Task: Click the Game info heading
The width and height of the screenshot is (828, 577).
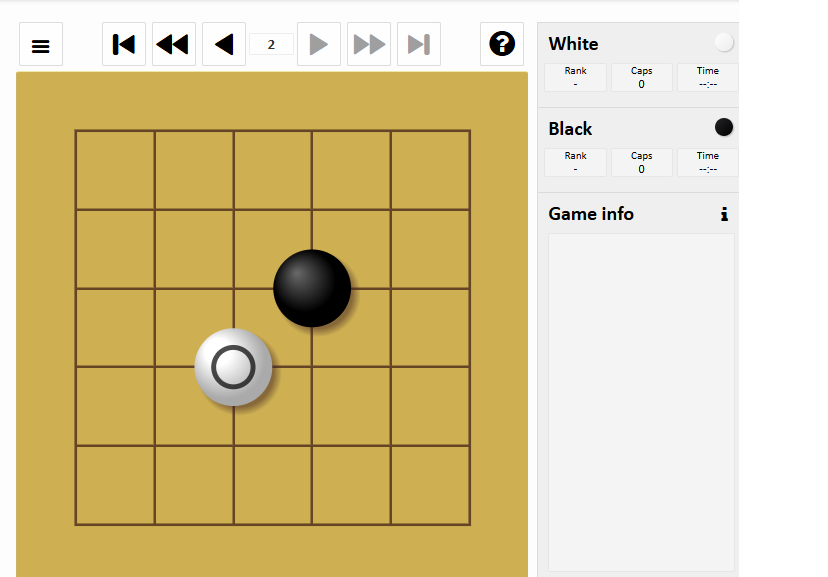Action: tap(591, 214)
